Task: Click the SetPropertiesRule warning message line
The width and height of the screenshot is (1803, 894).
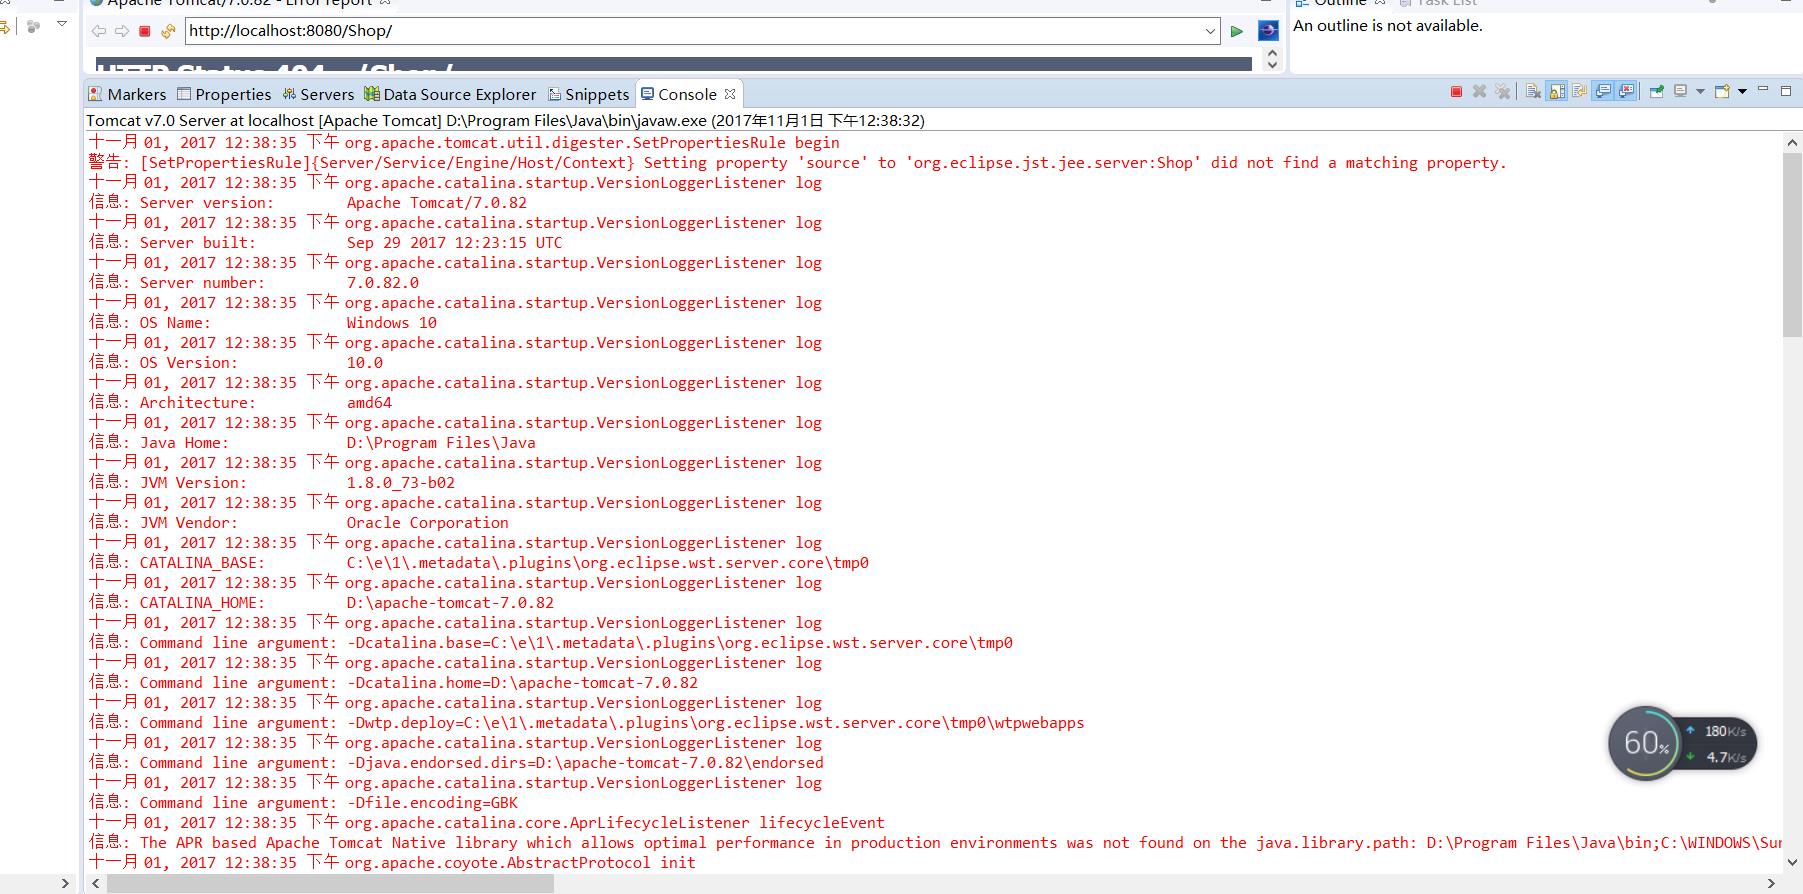Action: pyautogui.click(x=797, y=163)
